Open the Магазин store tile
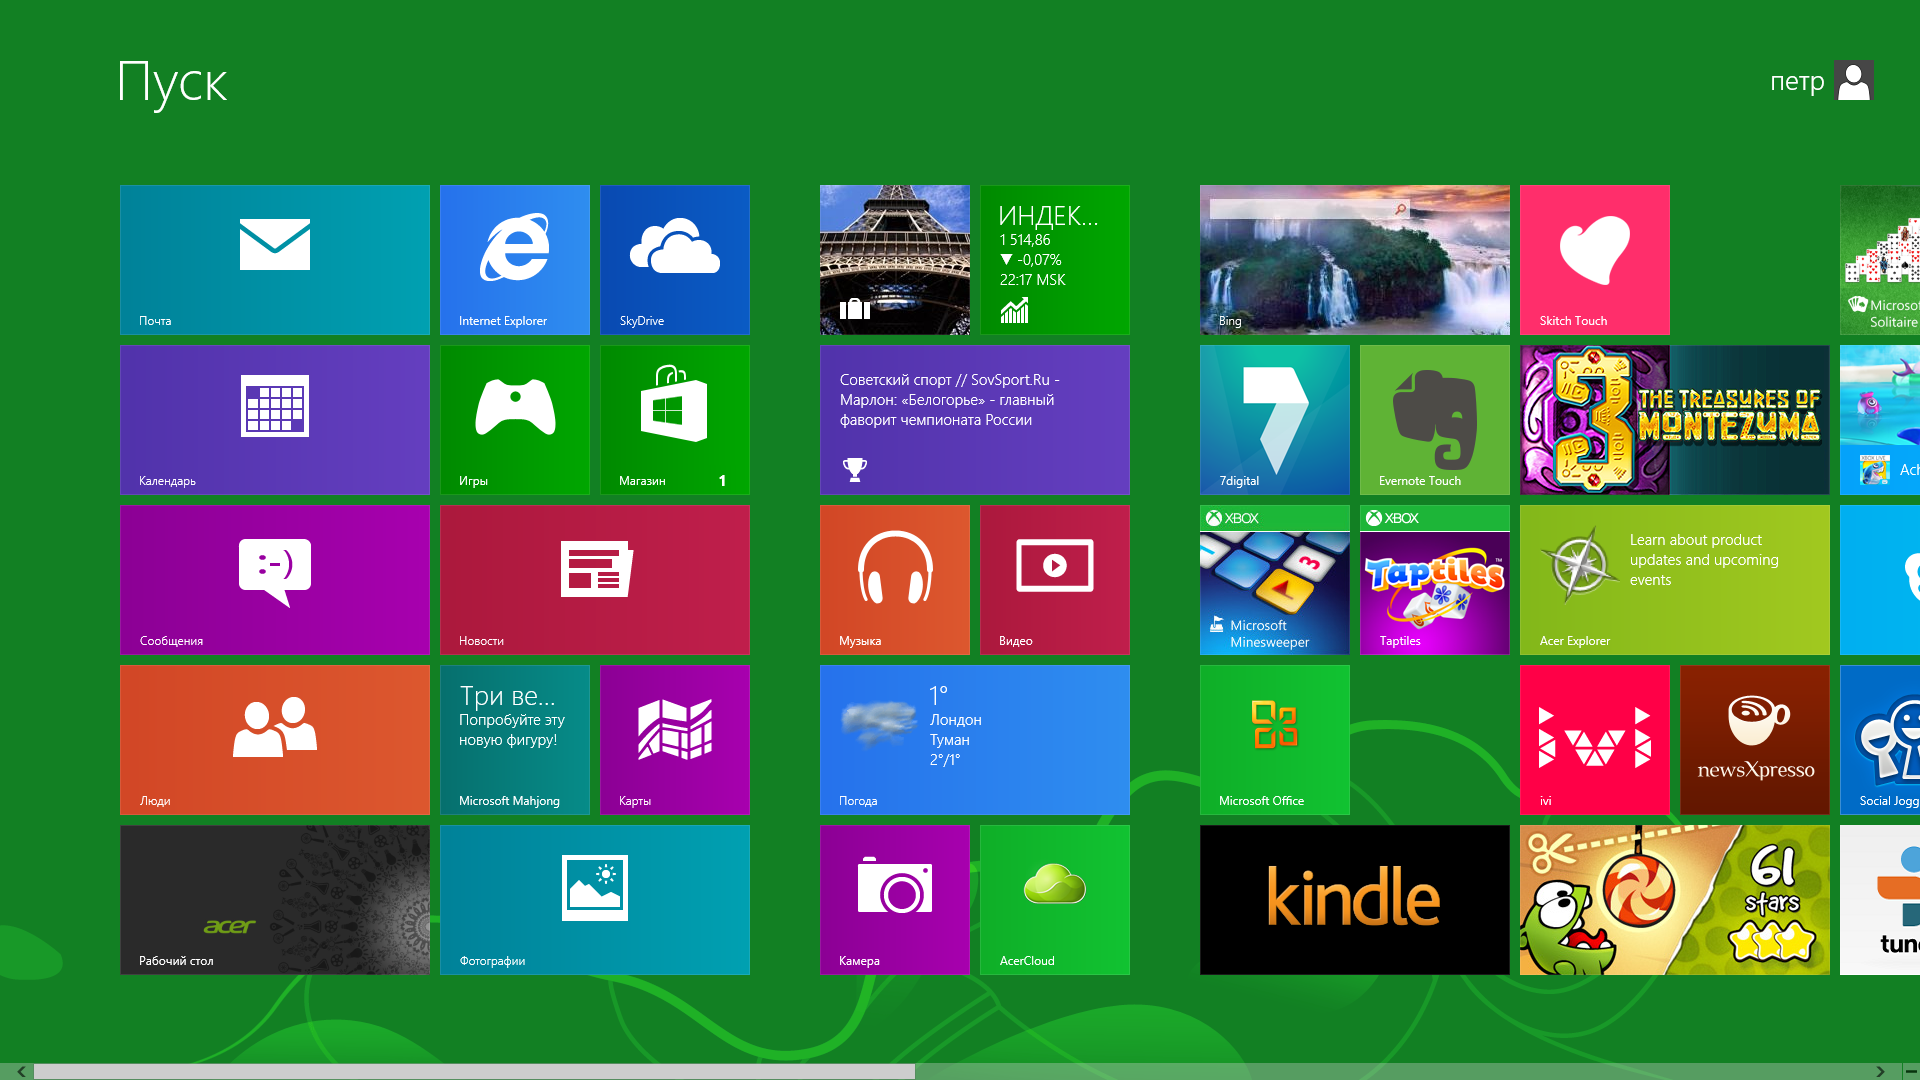1920x1080 pixels. [675, 420]
